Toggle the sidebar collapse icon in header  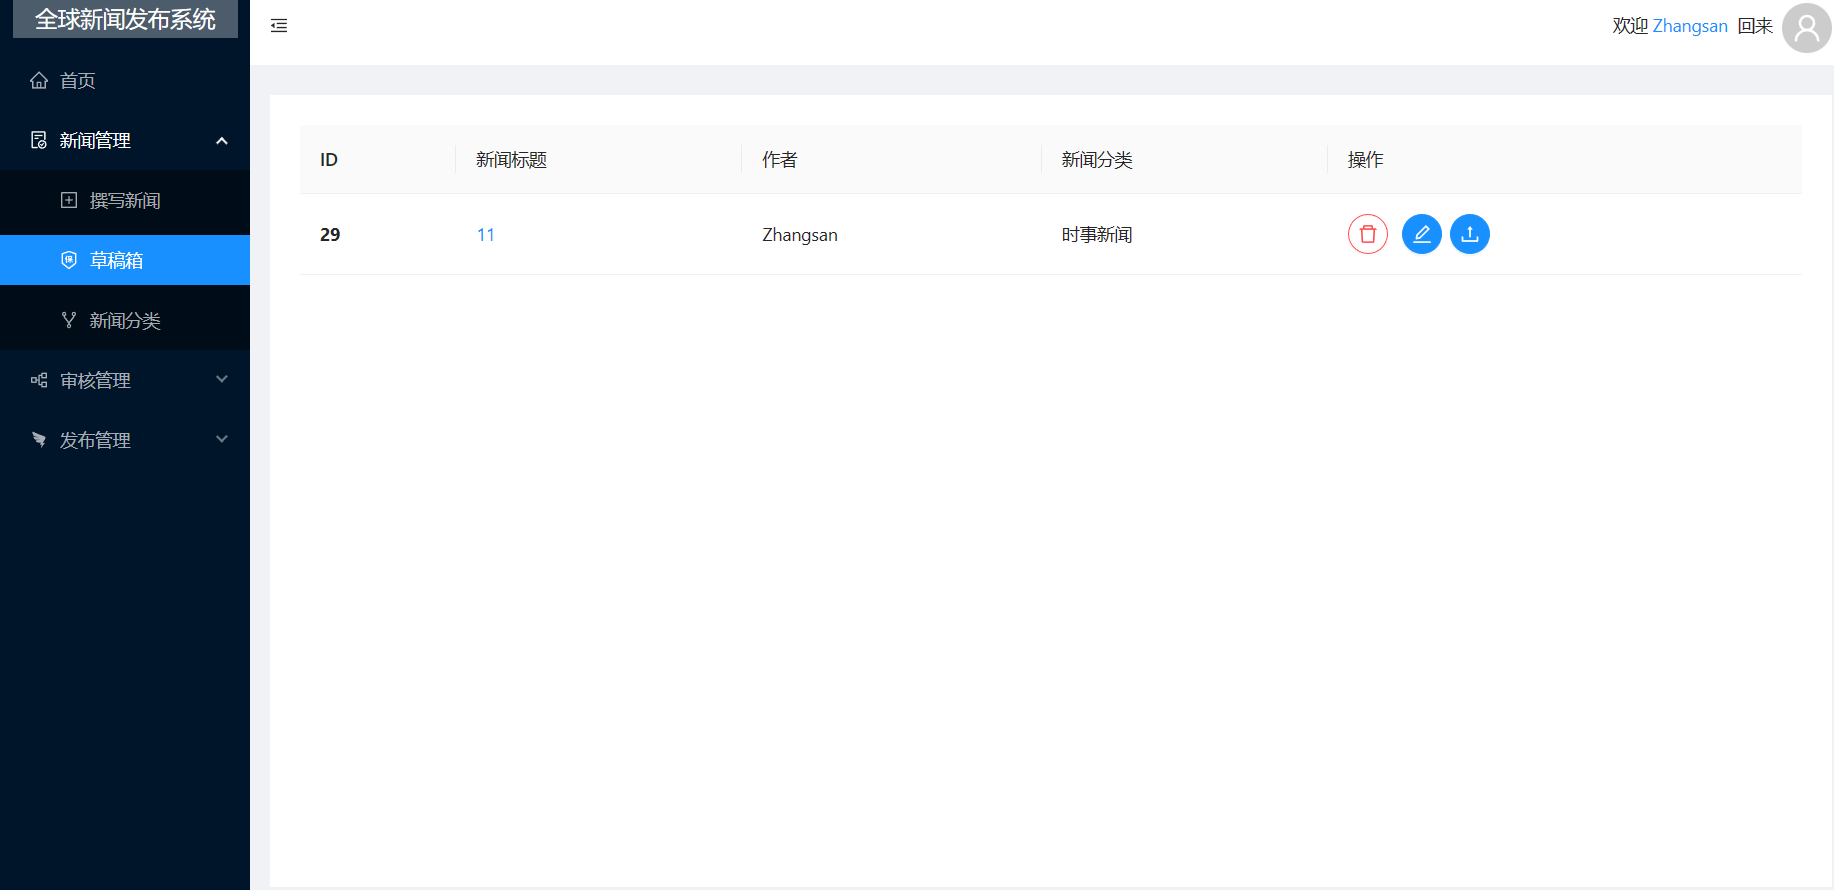tap(279, 26)
